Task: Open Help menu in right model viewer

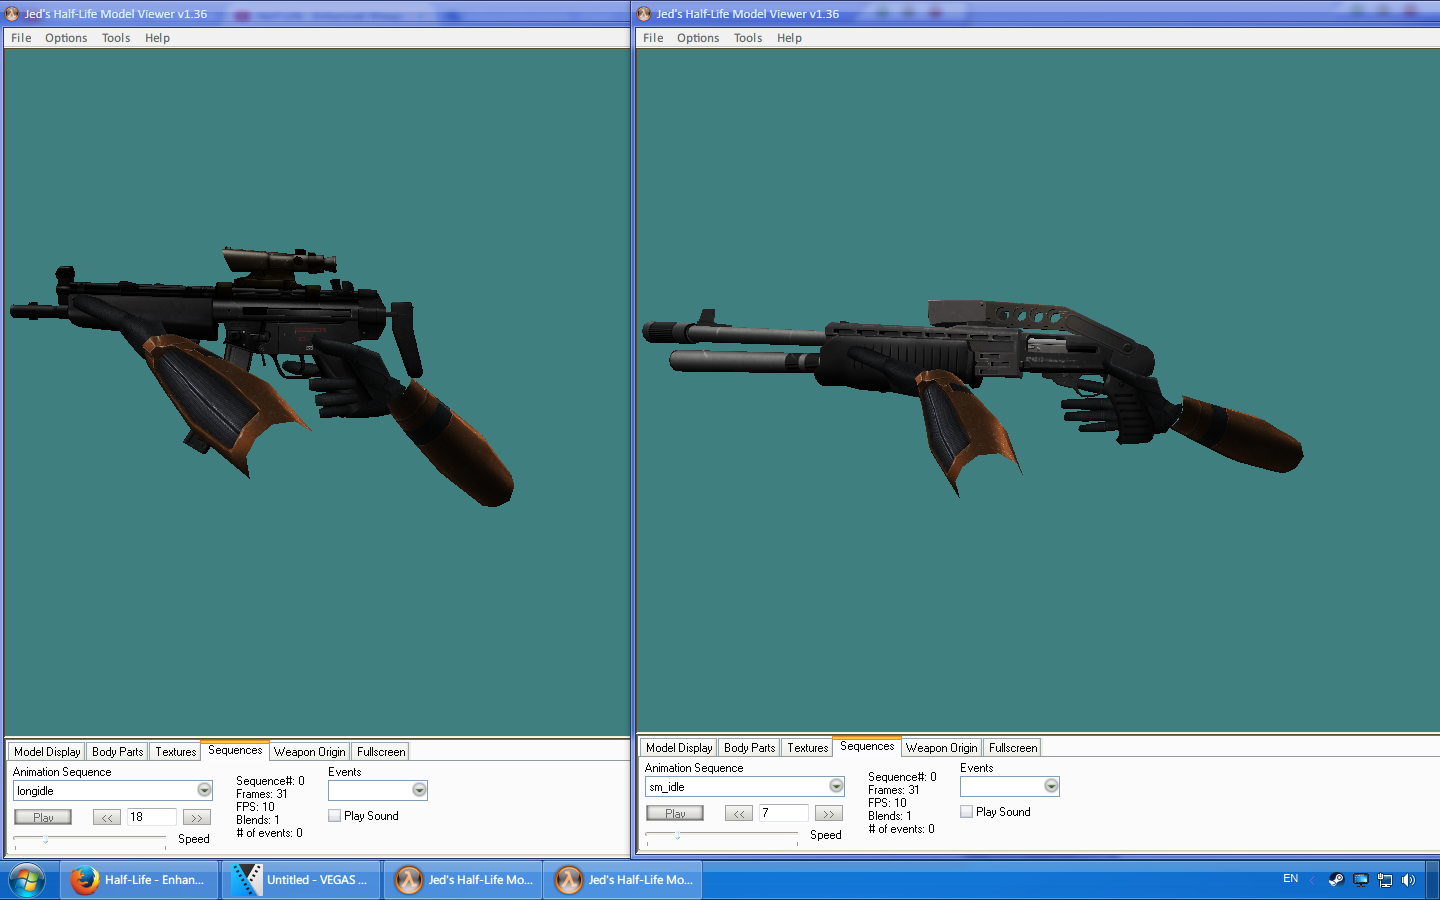Action: [x=789, y=38]
